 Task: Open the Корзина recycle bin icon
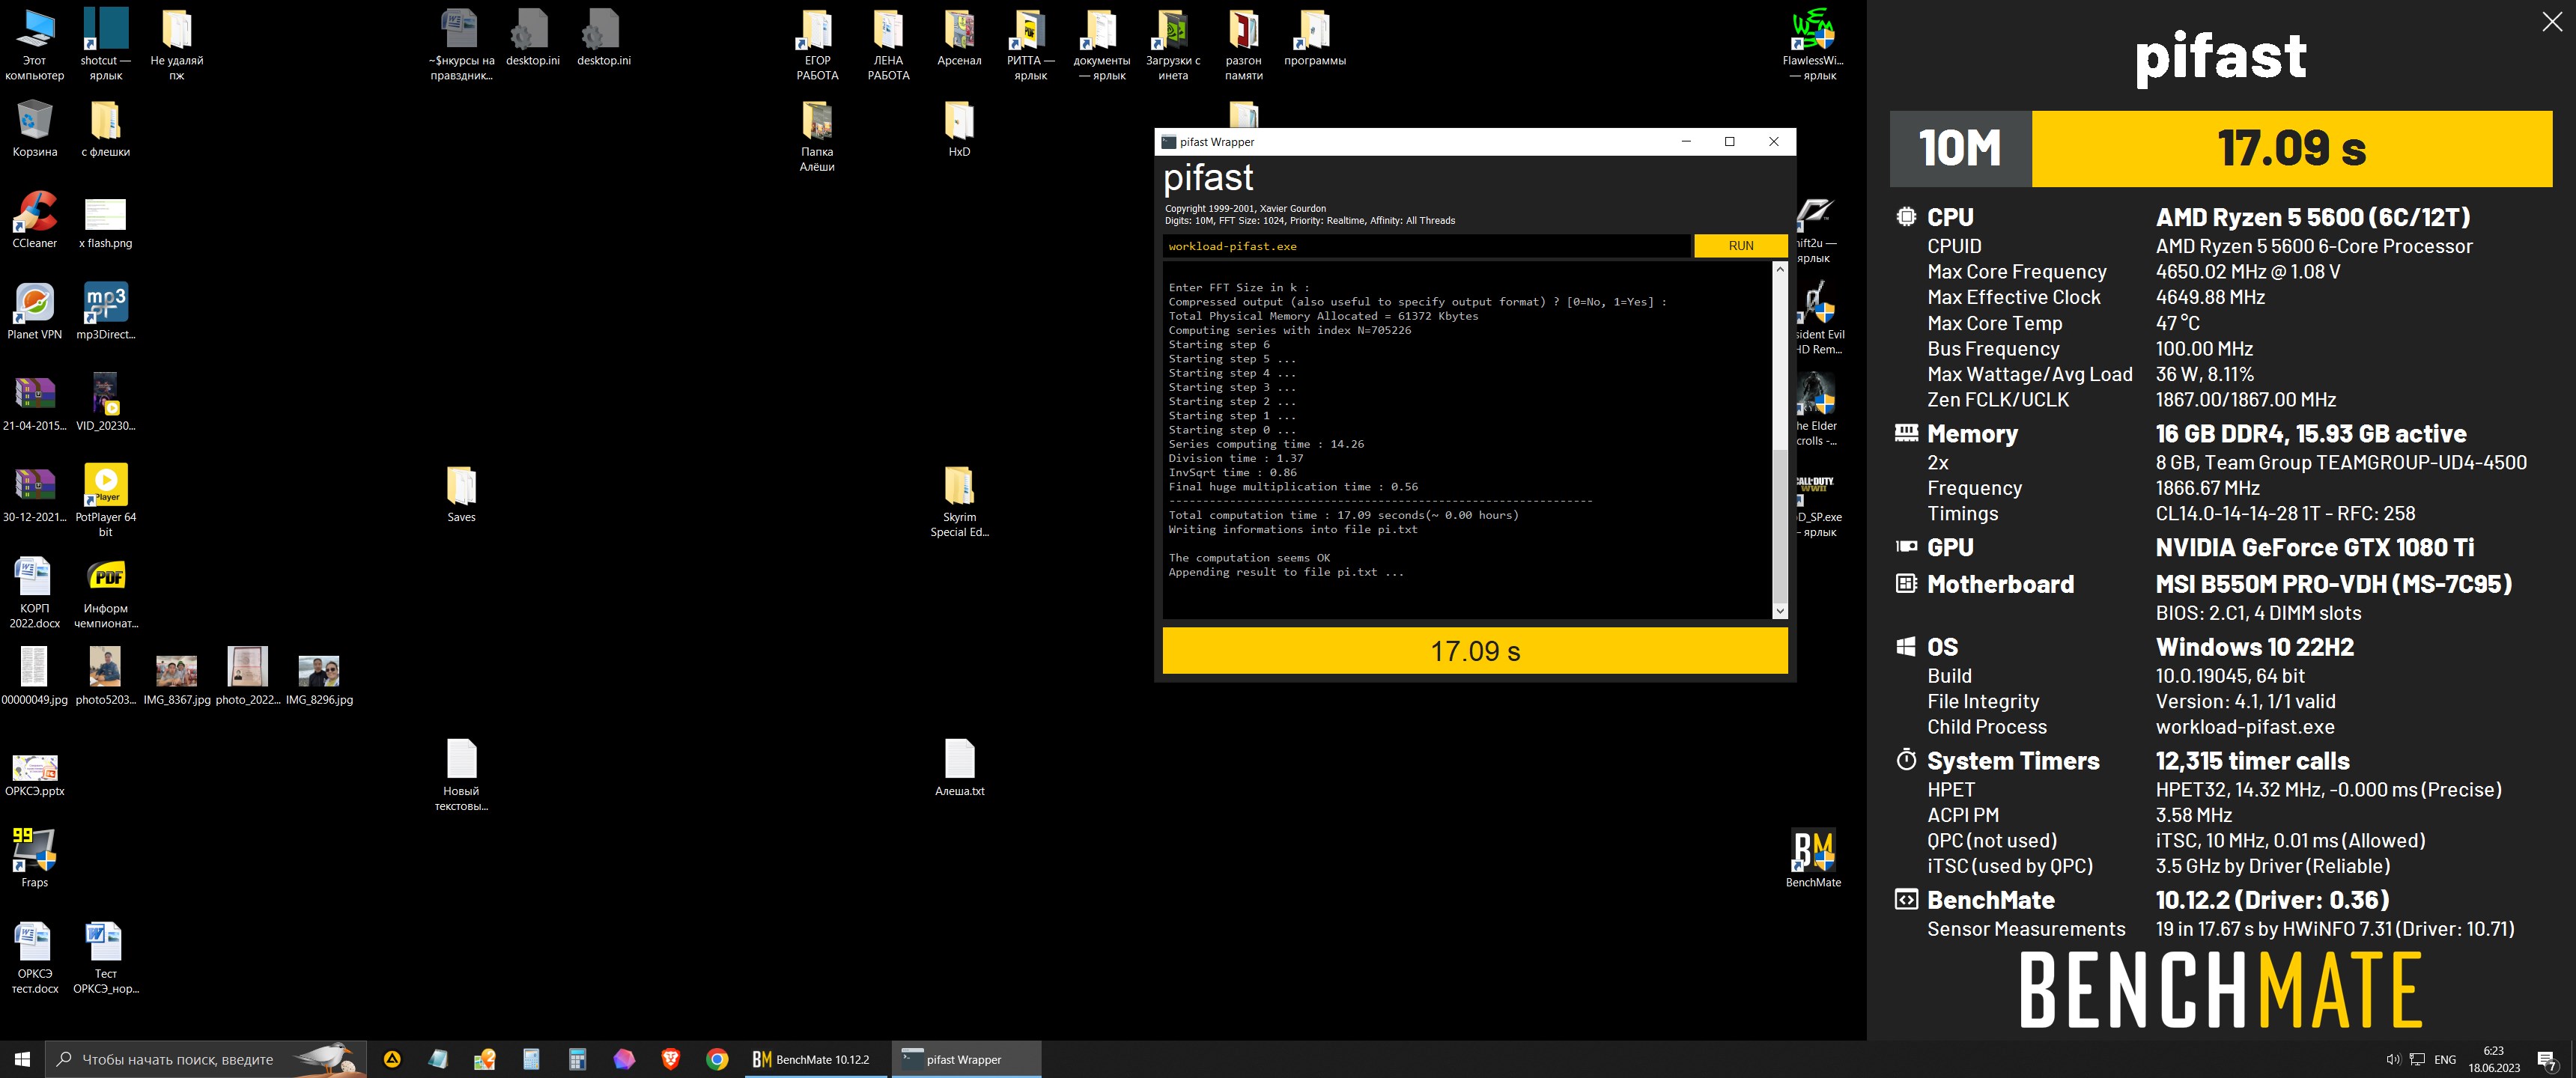click(35, 128)
